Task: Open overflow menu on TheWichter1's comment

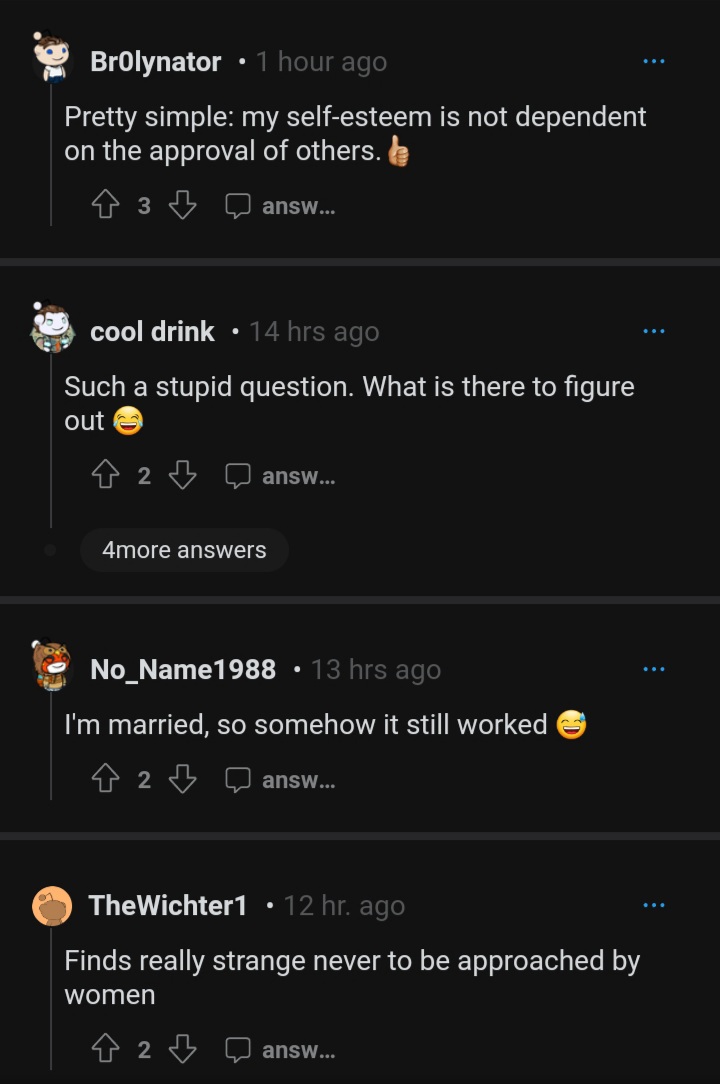Action: coord(654,905)
